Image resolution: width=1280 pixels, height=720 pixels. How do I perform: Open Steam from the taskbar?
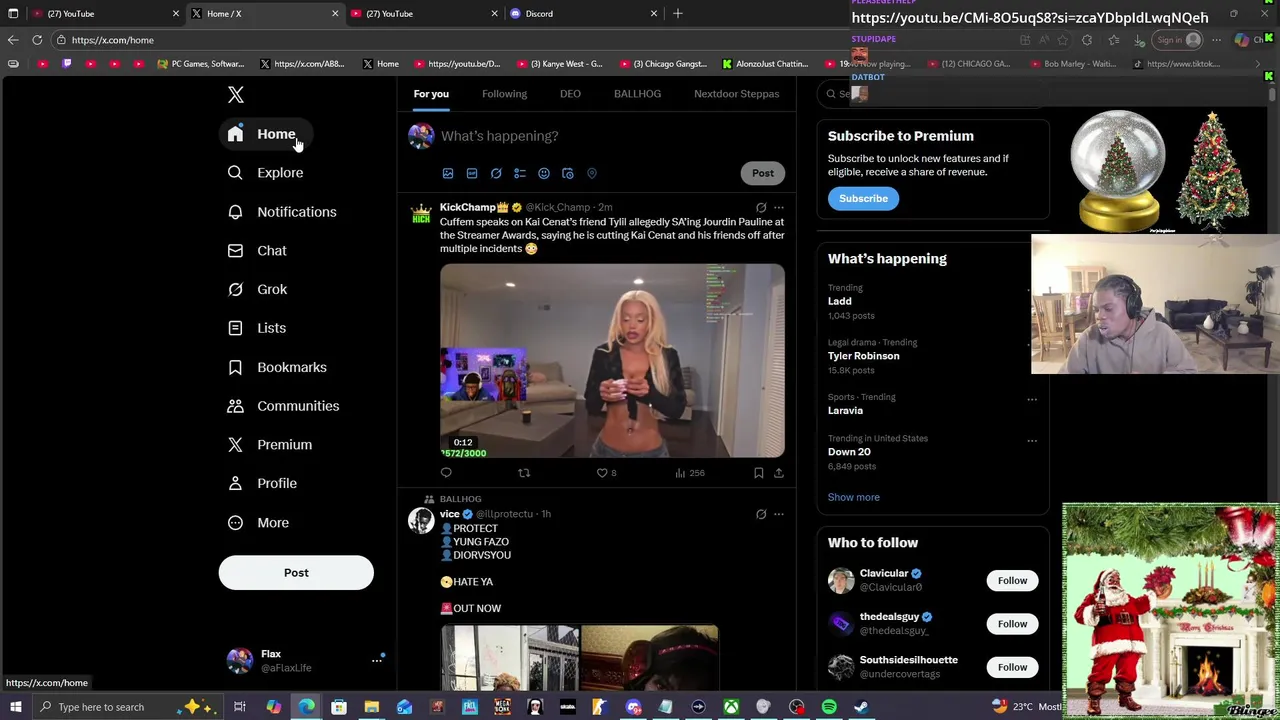tap(861, 707)
